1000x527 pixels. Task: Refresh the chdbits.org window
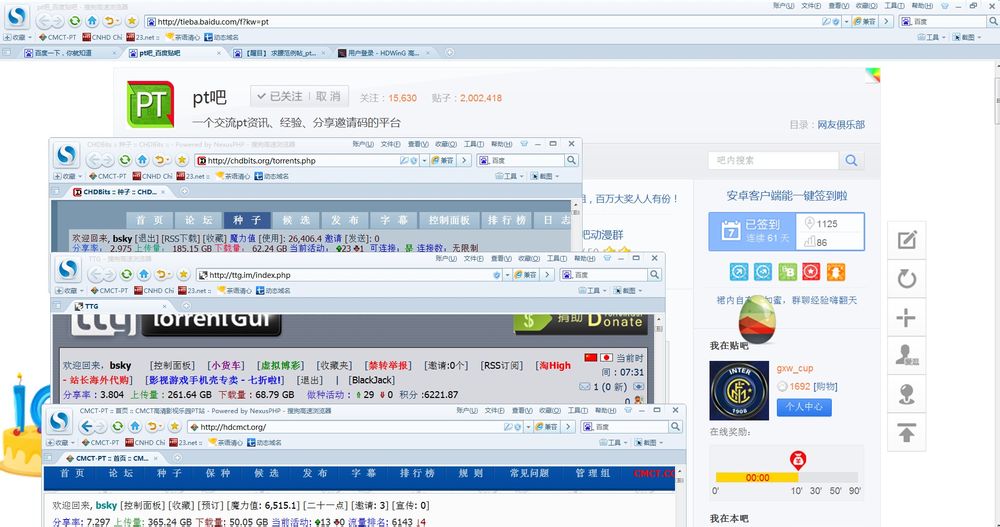pos(125,160)
